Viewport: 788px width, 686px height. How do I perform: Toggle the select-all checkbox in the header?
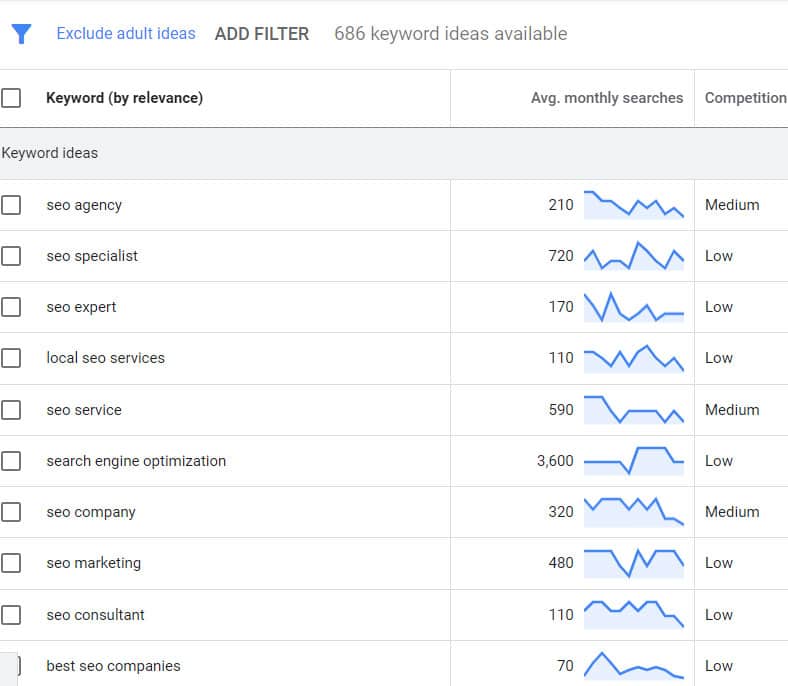tap(11, 98)
